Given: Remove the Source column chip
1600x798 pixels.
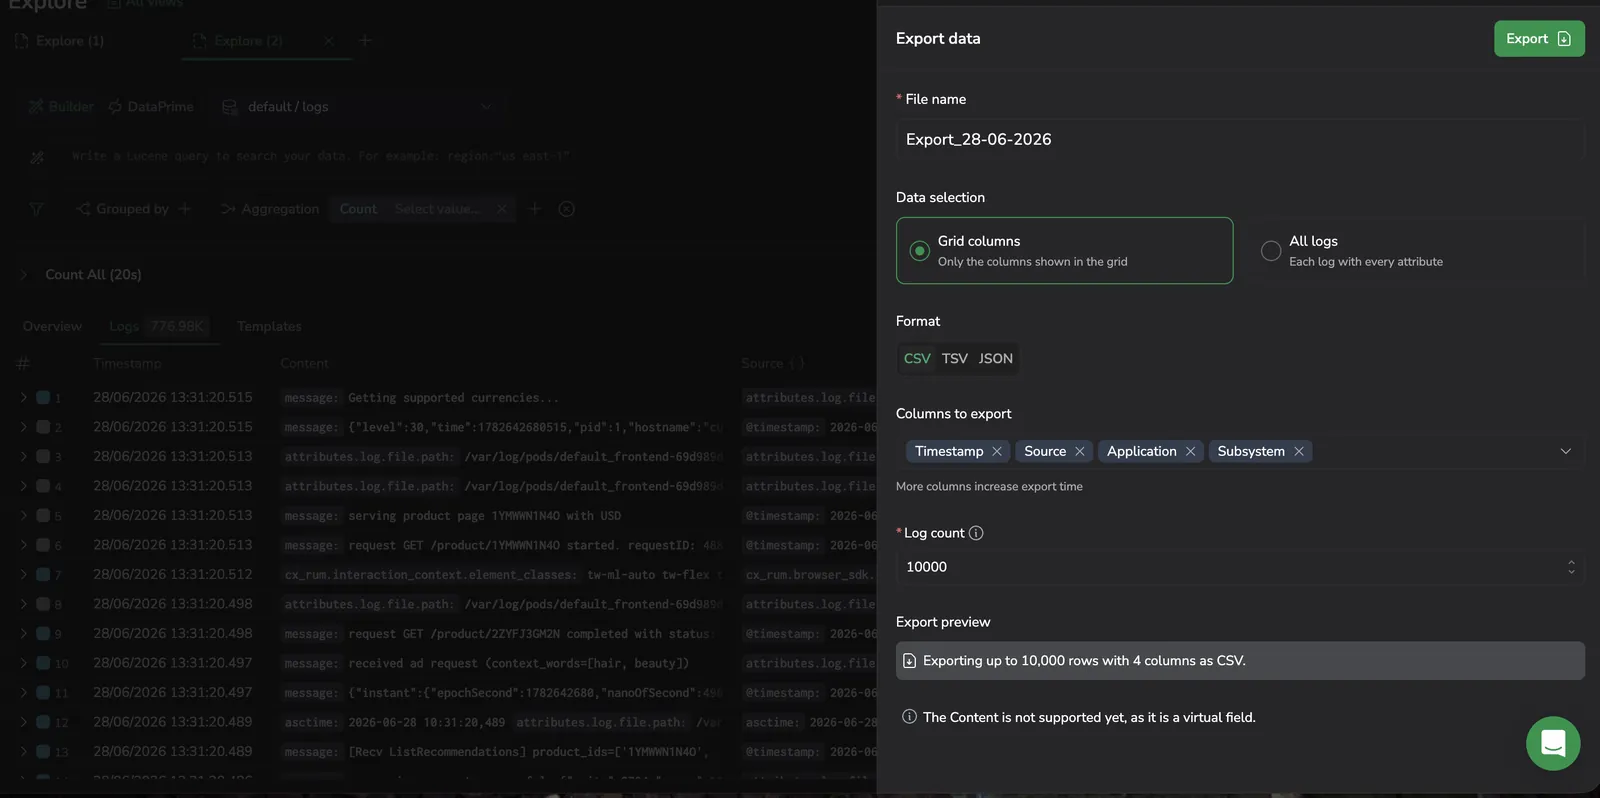Looking at the screenshot, I should (1080, 451).
